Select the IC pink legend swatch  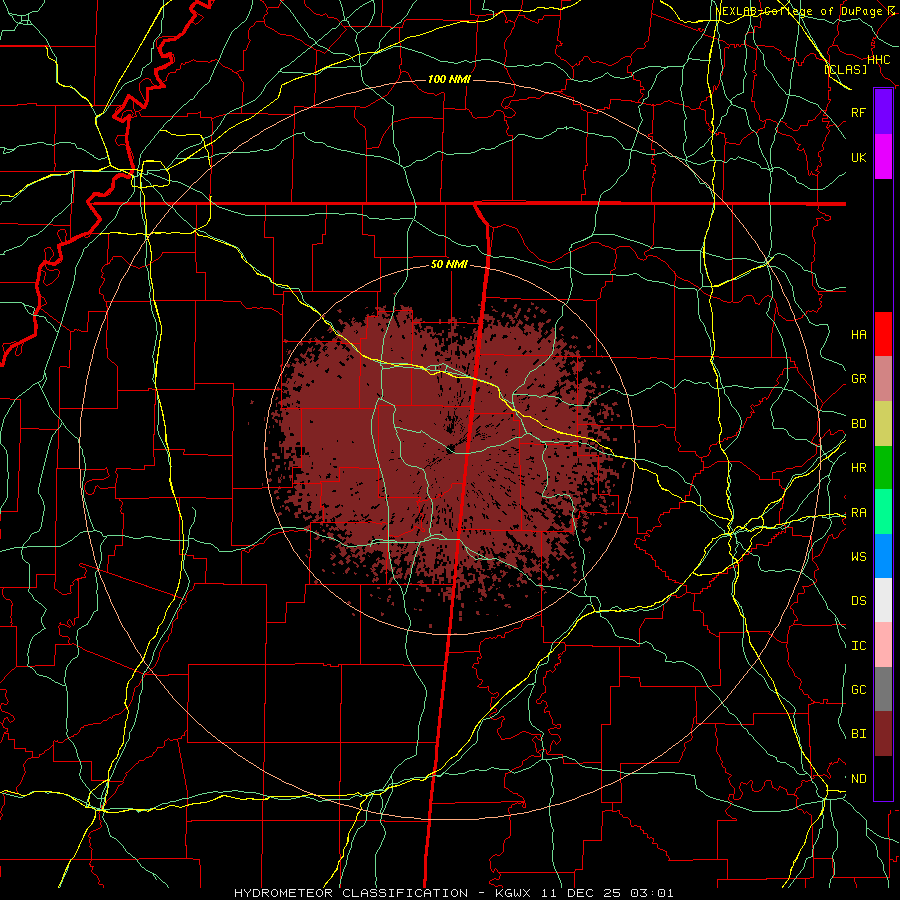(x=883, y=645)
